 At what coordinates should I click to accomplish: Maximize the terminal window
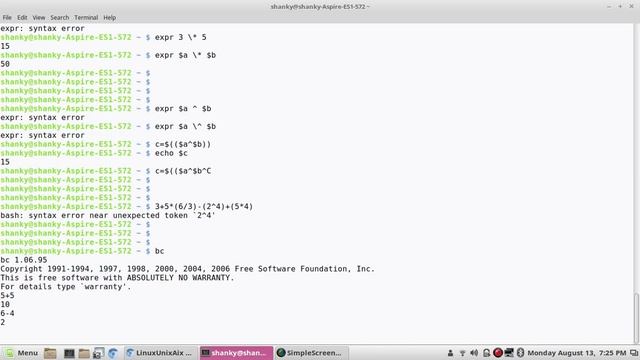point(620,7)
